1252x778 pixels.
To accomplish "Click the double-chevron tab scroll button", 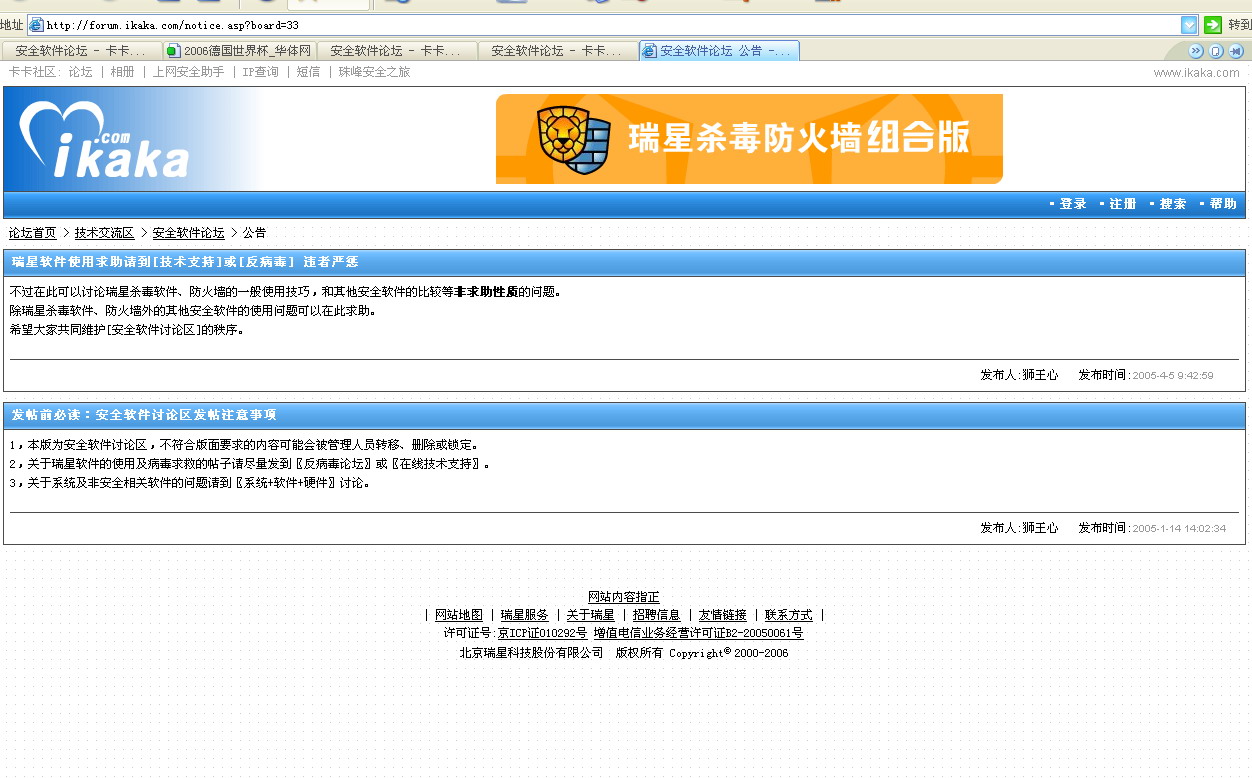I will tap(1196, 51).
